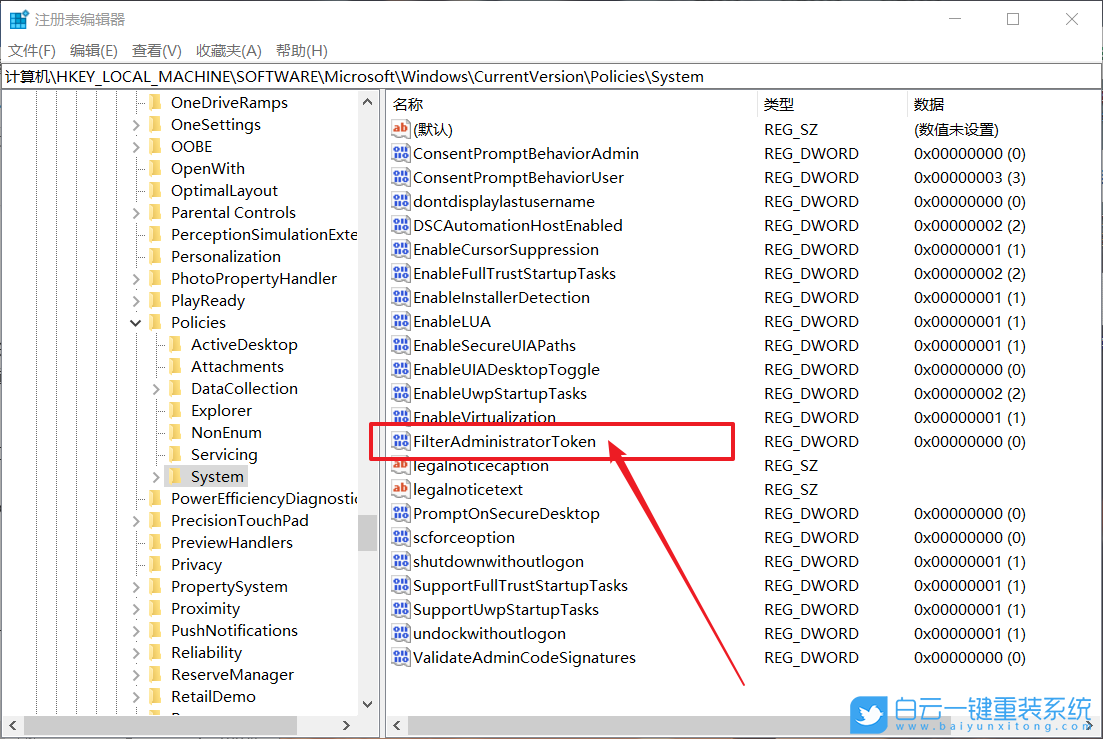This screenshot has width=1103, height=739.
Task: Sort values by the 名称 column header
Action: 573,105
